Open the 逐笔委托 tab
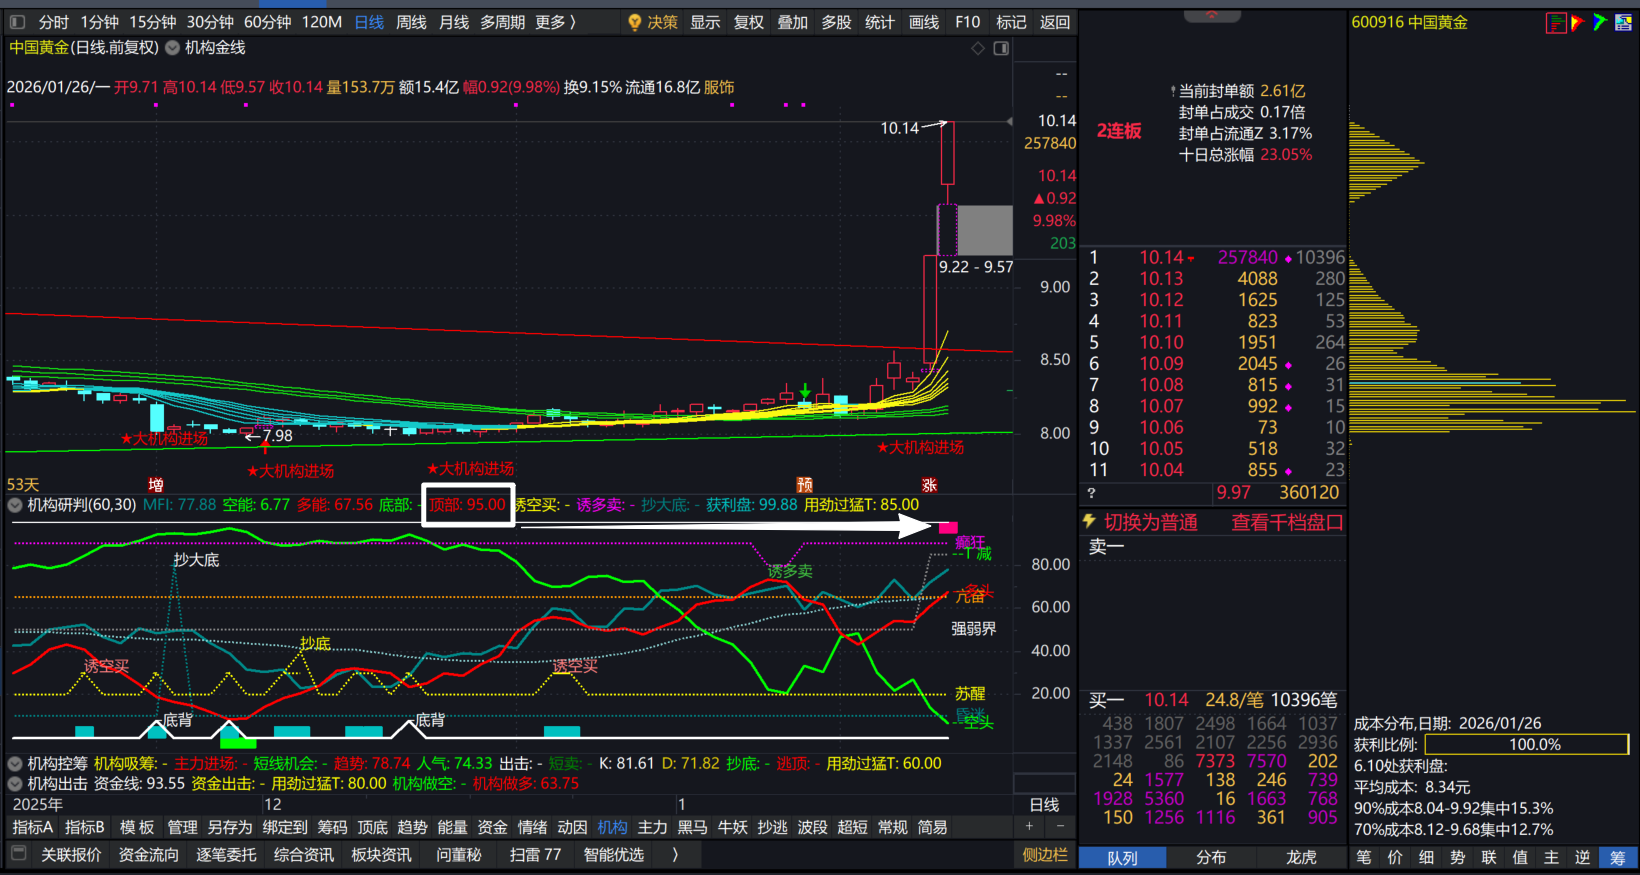Image resolution: width=1640 pixels, height=875 pixels. [226, 855]
